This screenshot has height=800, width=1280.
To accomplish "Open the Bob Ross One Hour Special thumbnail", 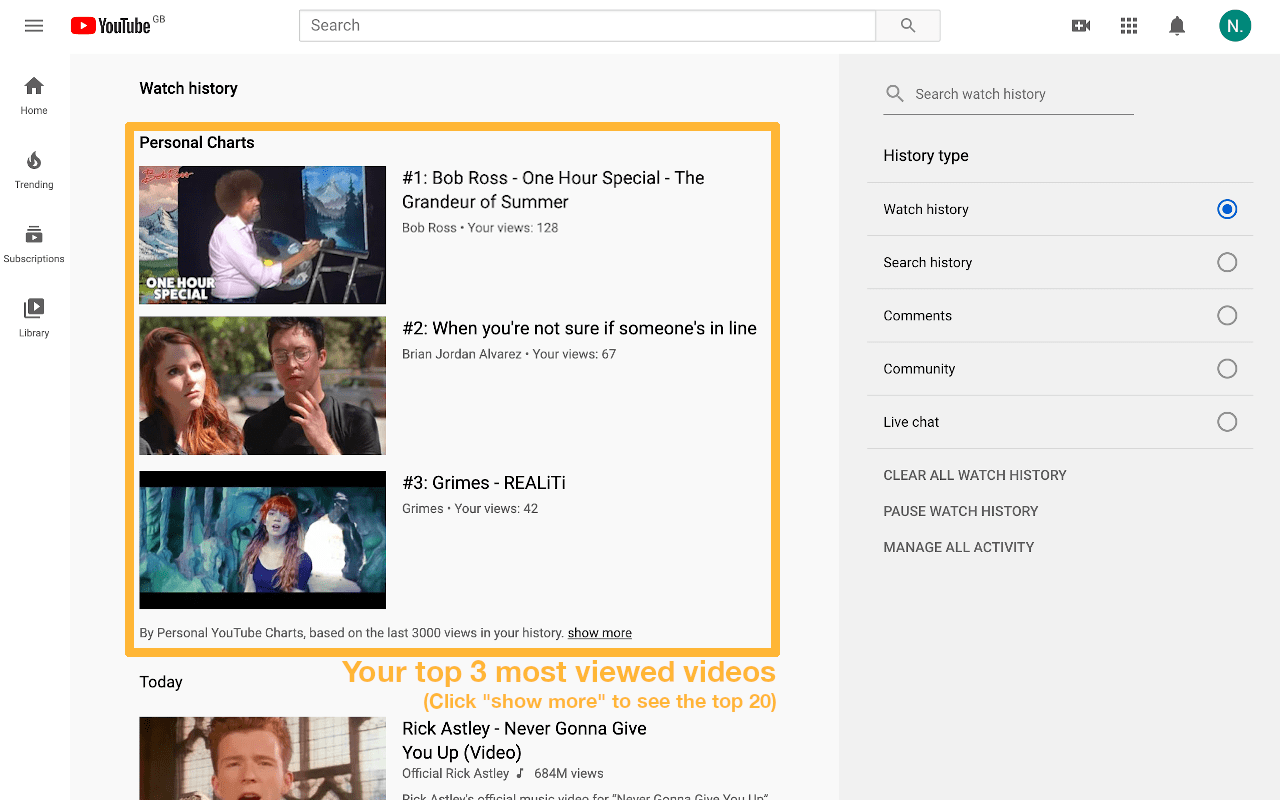I will 262,235.
